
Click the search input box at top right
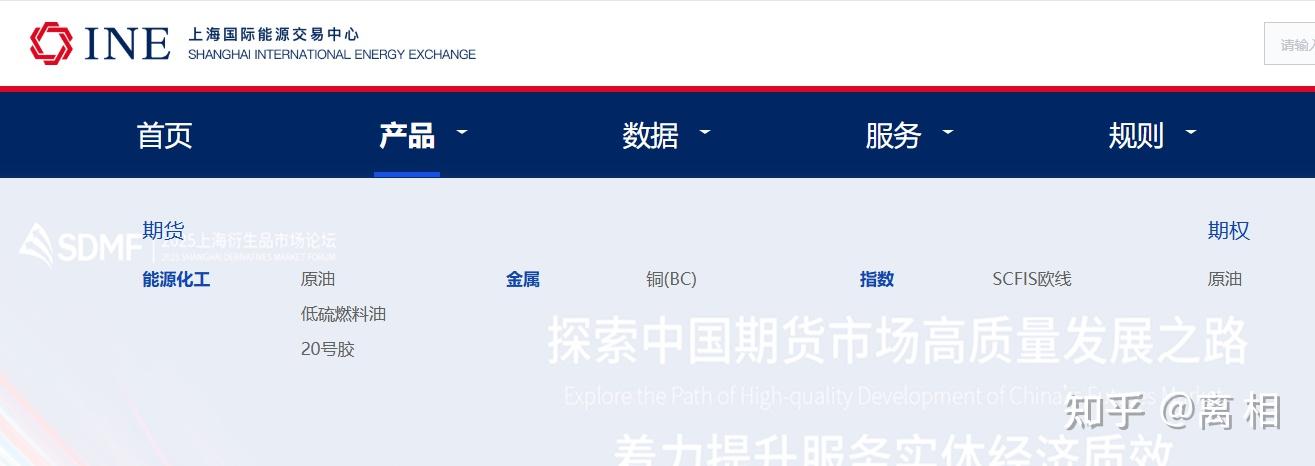[x=1290, y=44]
